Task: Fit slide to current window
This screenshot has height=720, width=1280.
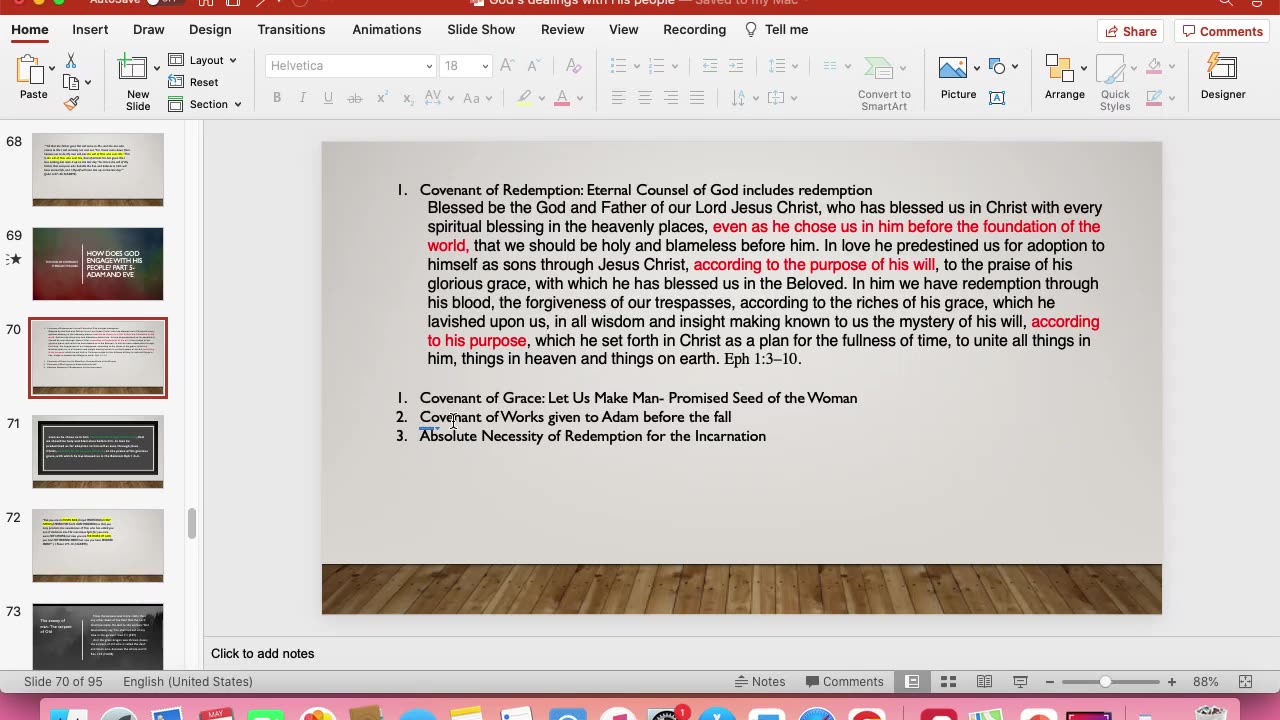Action: (1245, 682)
